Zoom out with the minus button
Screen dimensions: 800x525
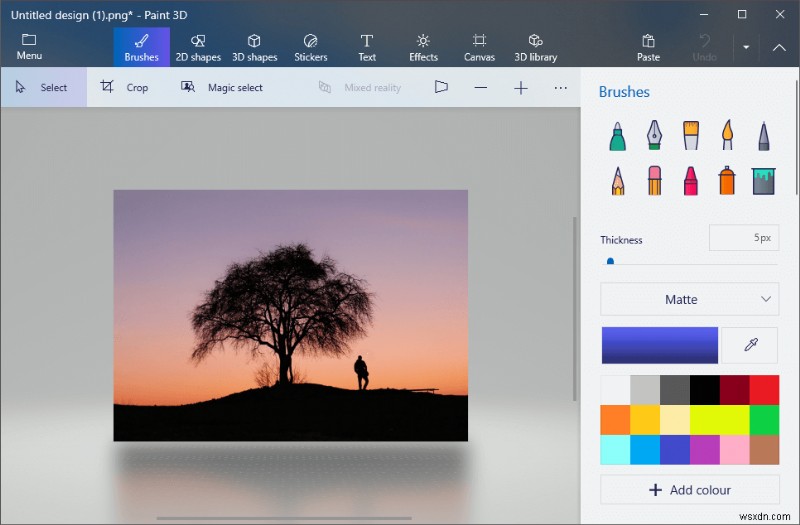[x=481, y=88]
